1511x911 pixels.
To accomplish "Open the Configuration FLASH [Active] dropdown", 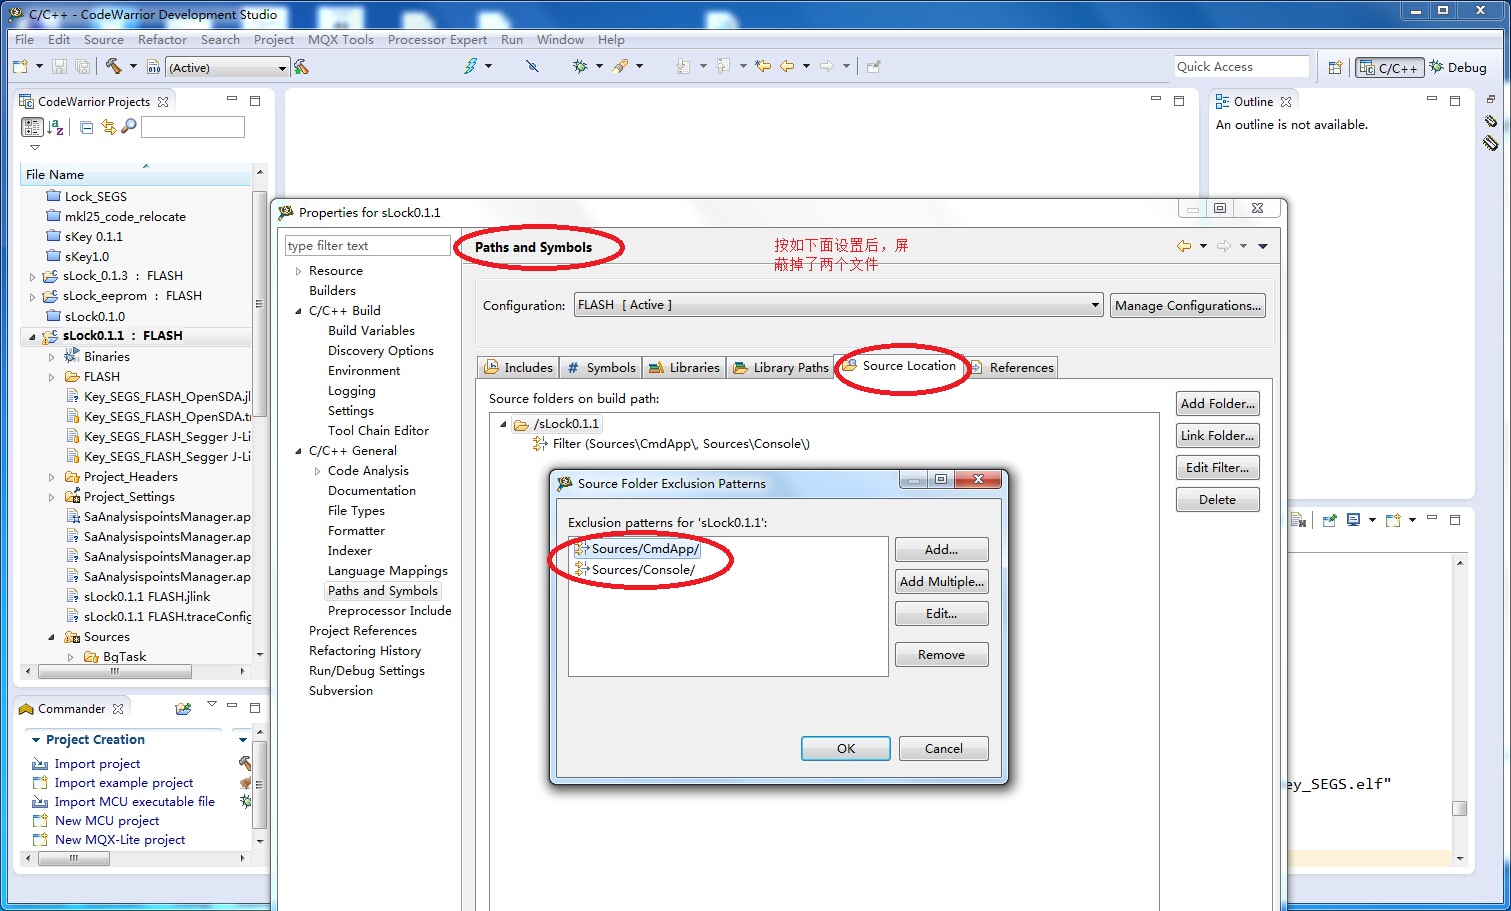I will coord(838,305).
